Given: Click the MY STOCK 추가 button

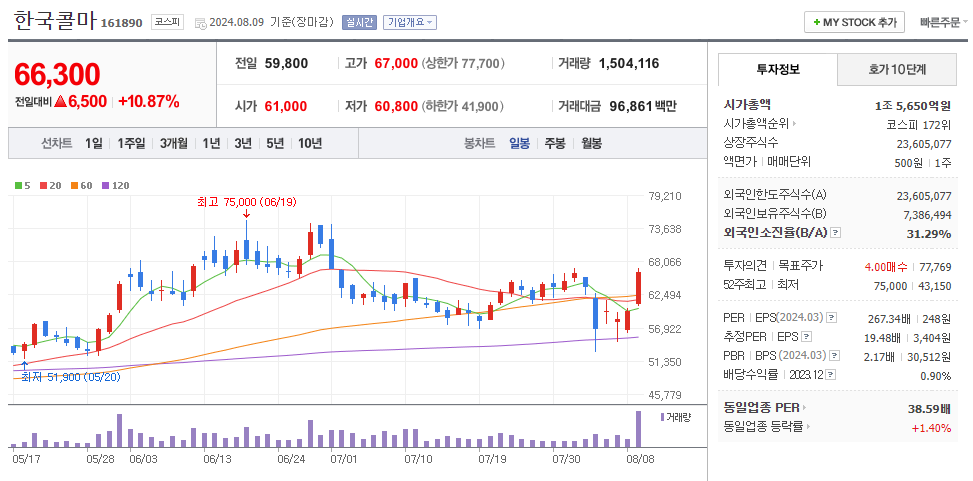Looking at the screenshot, I should pyautogui.click(x=854, y=22).
